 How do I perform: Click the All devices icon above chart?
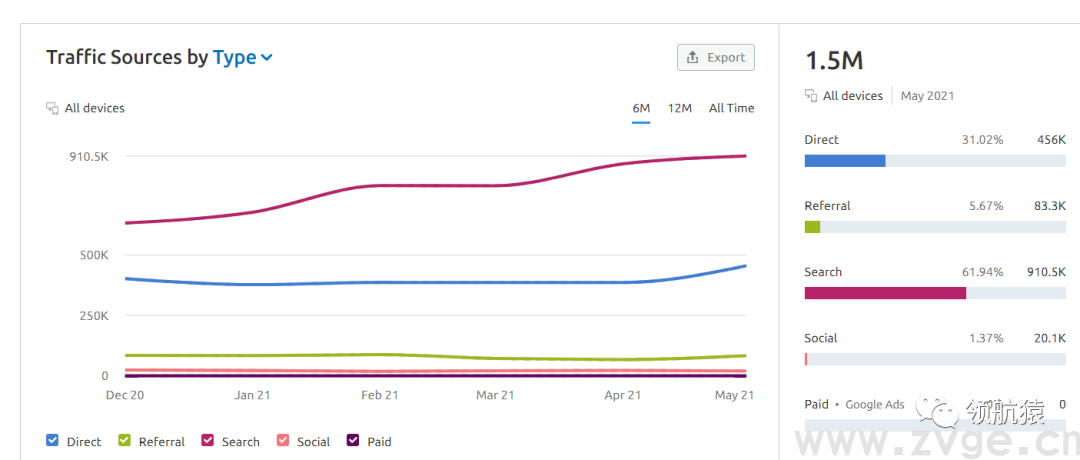pos(53,108)
